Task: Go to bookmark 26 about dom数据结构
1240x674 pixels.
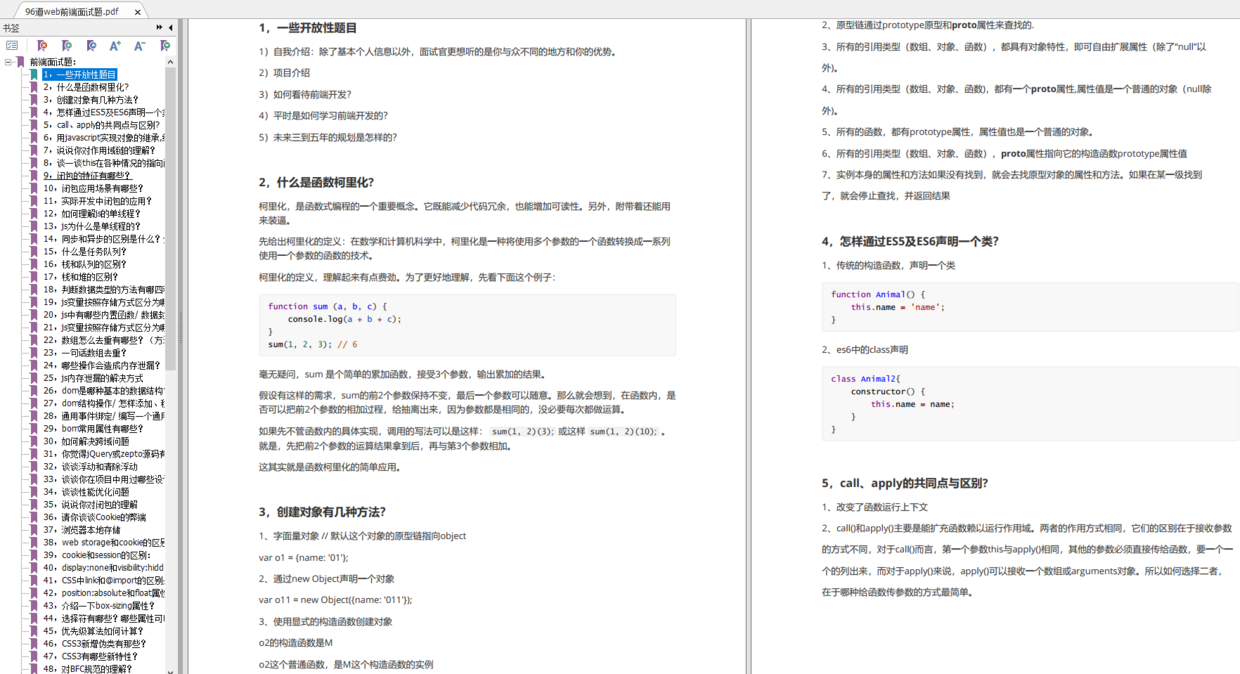Action: coord(103,391)
